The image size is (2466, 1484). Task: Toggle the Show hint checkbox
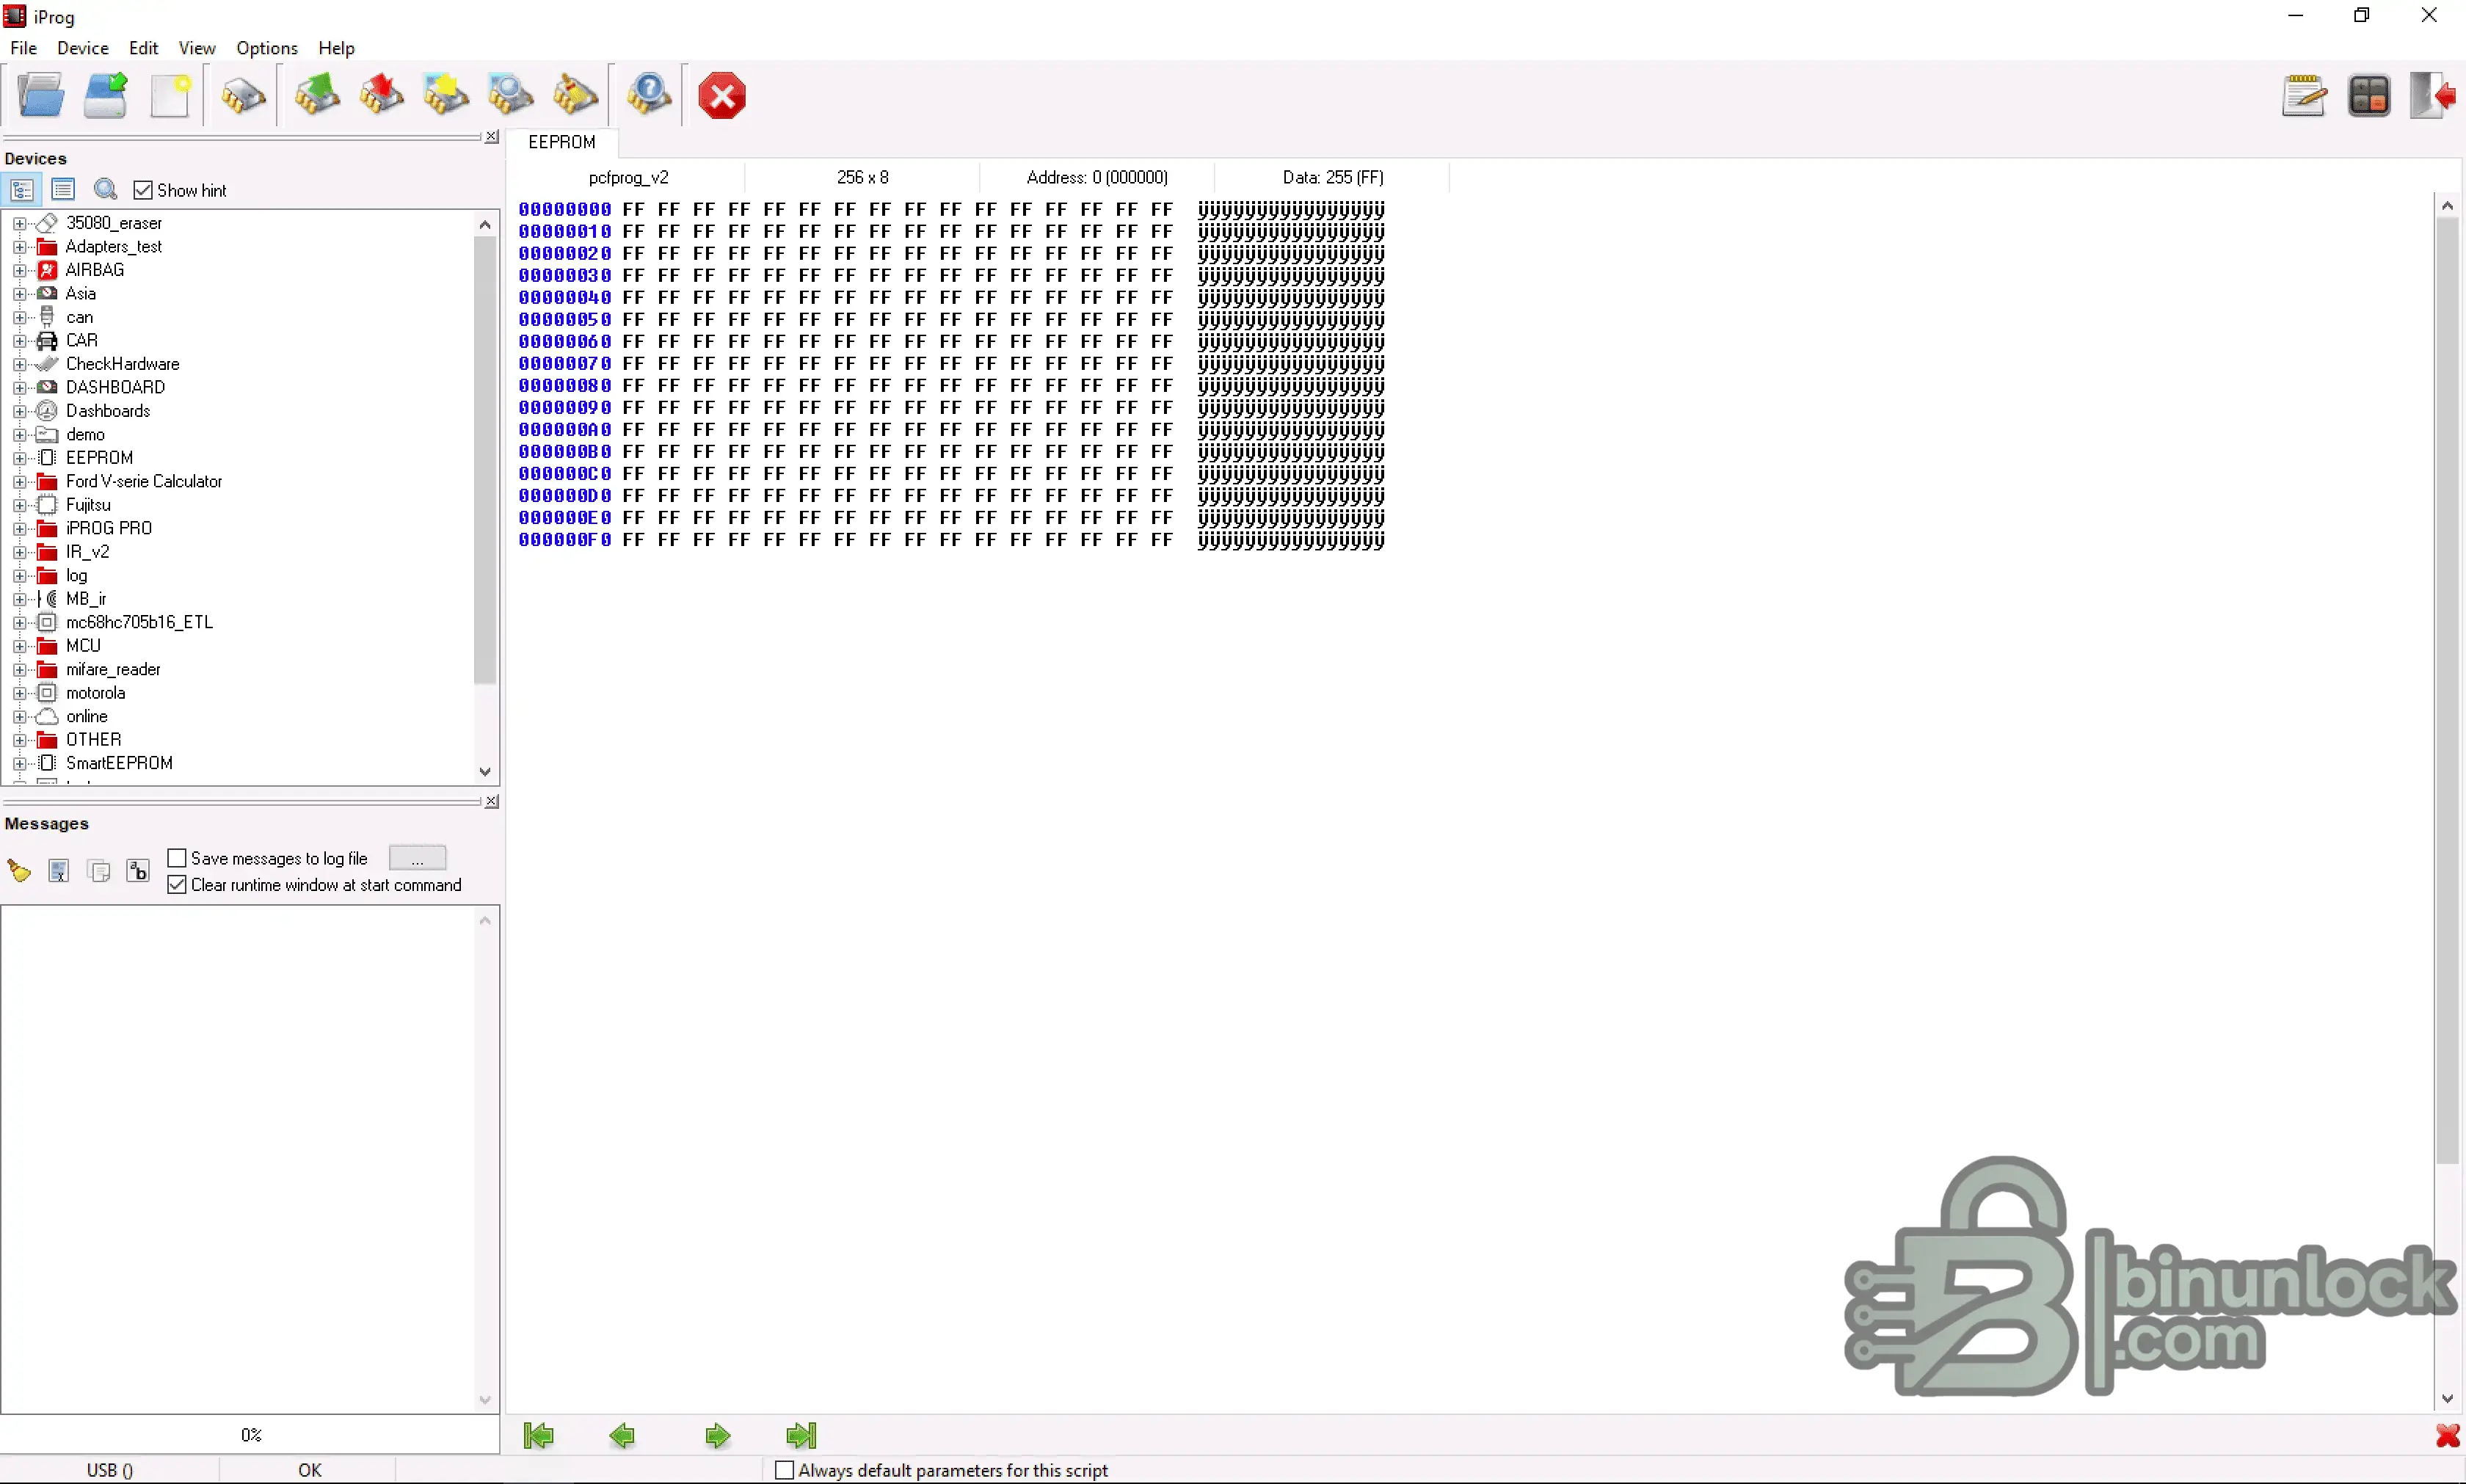click(143, 190)
